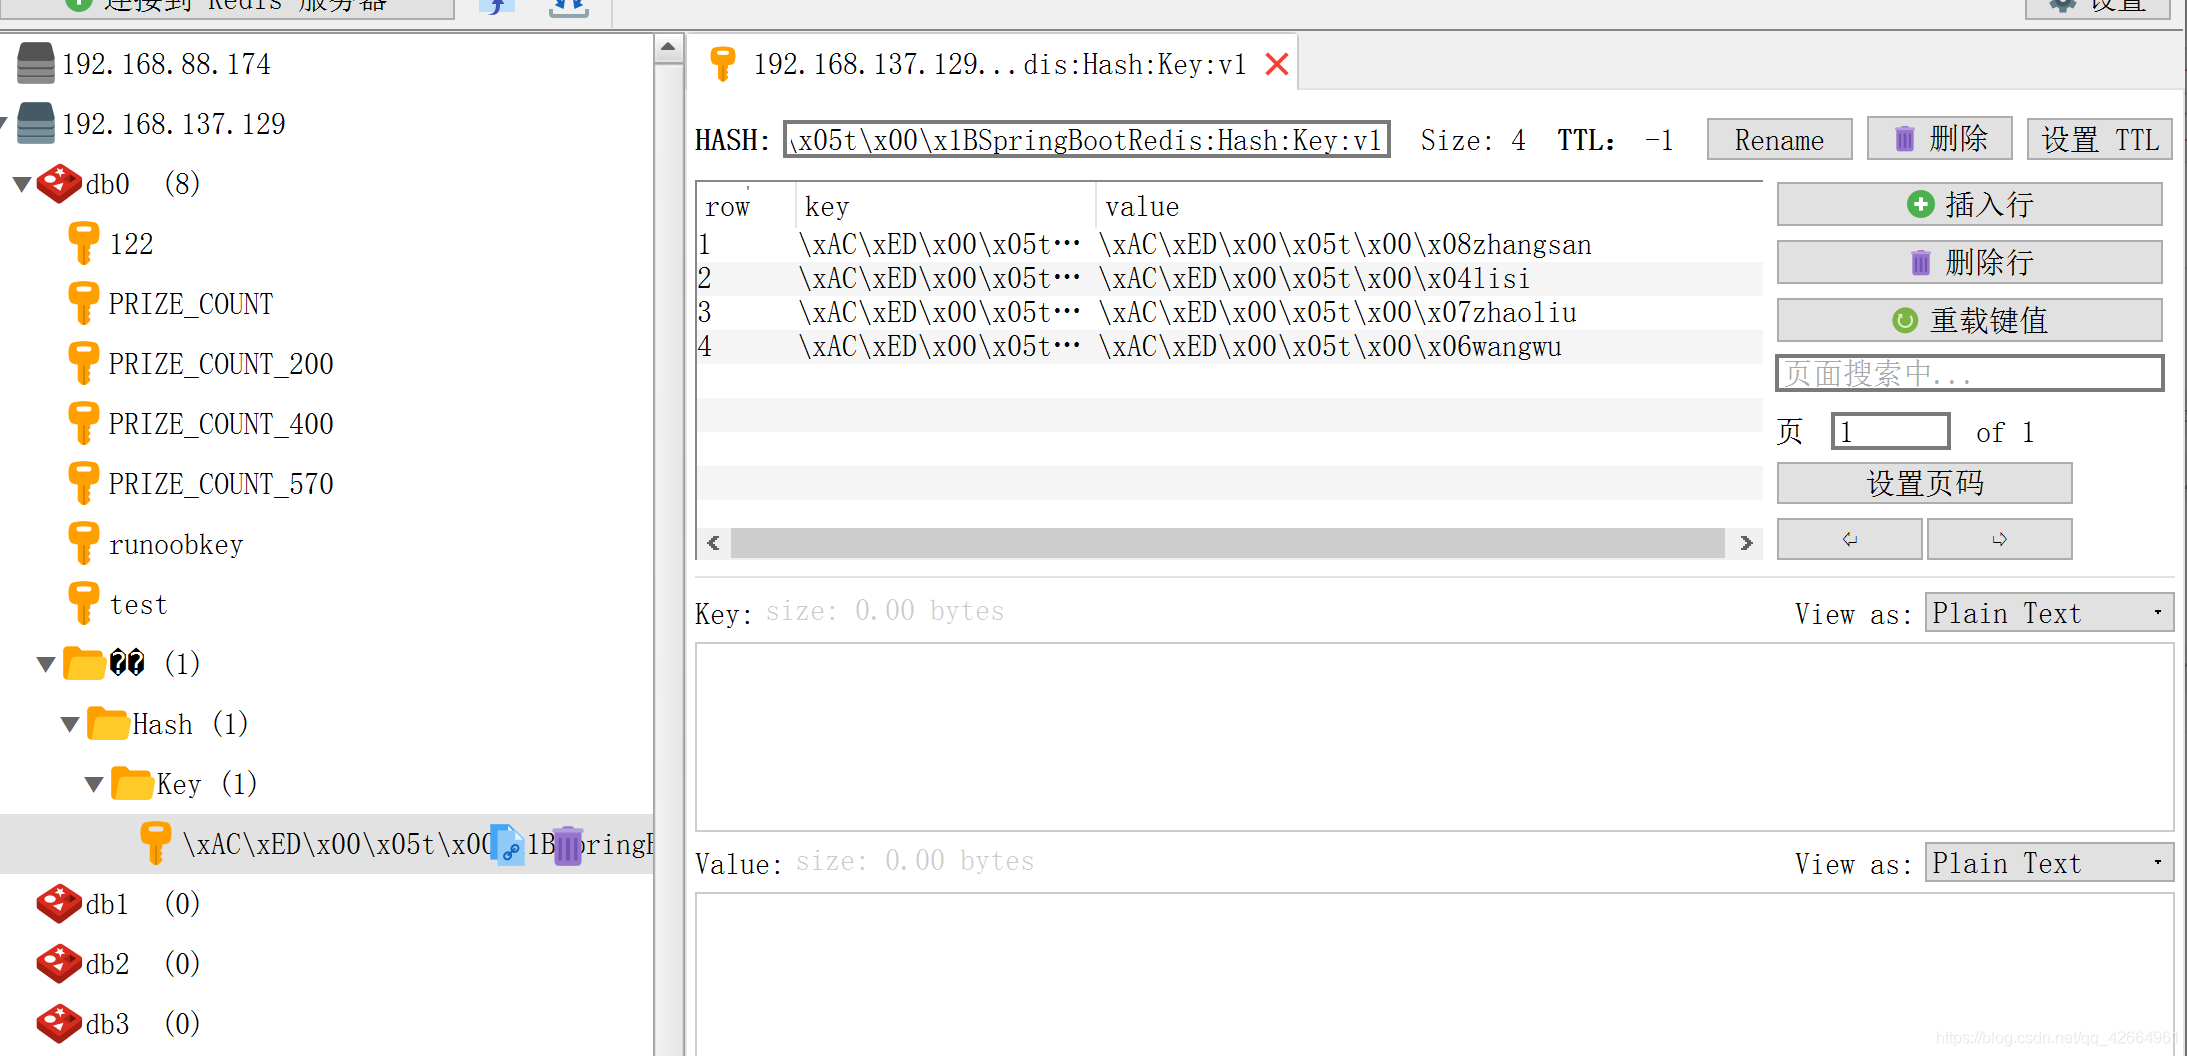Click the HASH key name field
Image resolution: width=2187 pixels, height=1056 pixels.
[x=1087, y=140]
